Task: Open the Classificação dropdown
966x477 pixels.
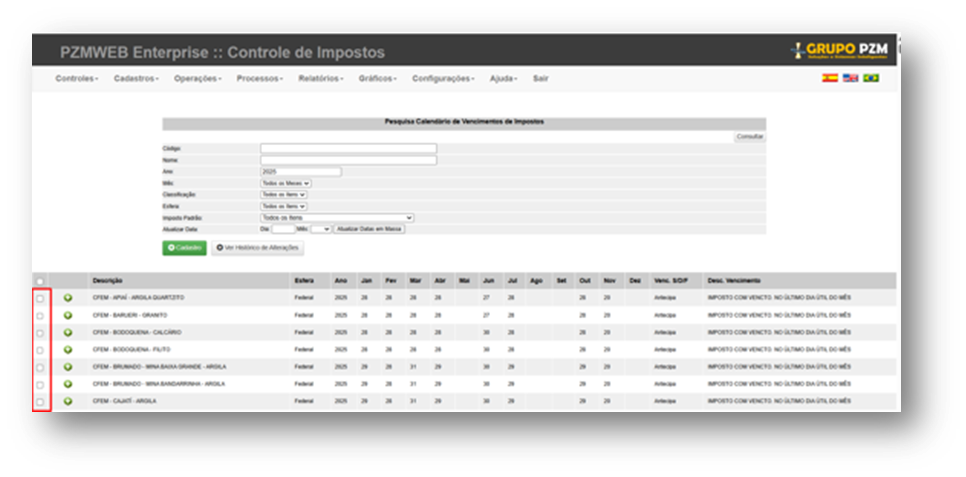Action: tap(283, 194)
